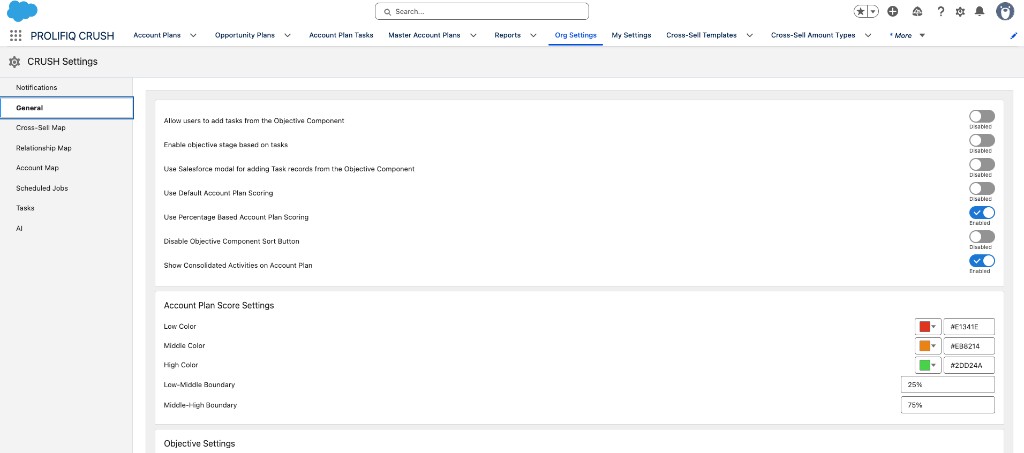This screenshot has width=1024, height=453.
Task: Click the Low Color hex field #E1341E
Action: 969,326
